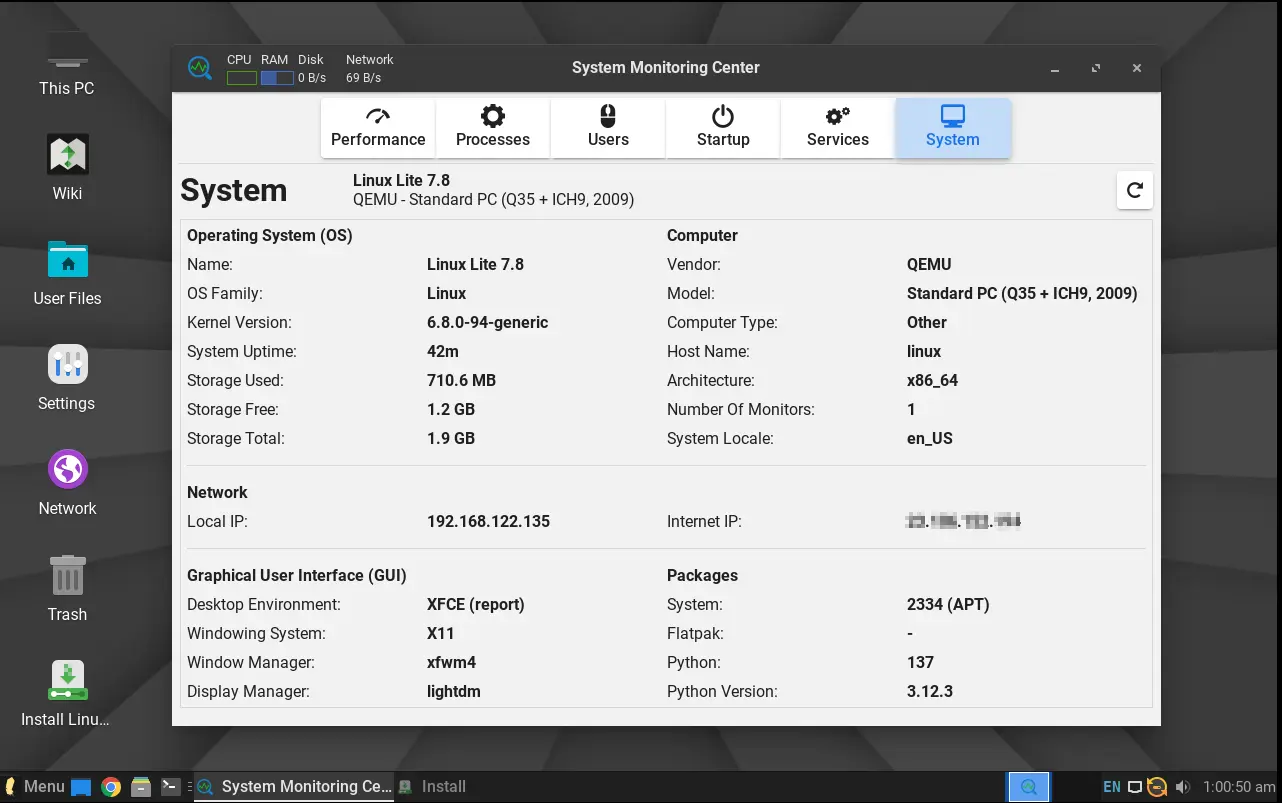Launch Chrome from the taskbar

point(111,787)
